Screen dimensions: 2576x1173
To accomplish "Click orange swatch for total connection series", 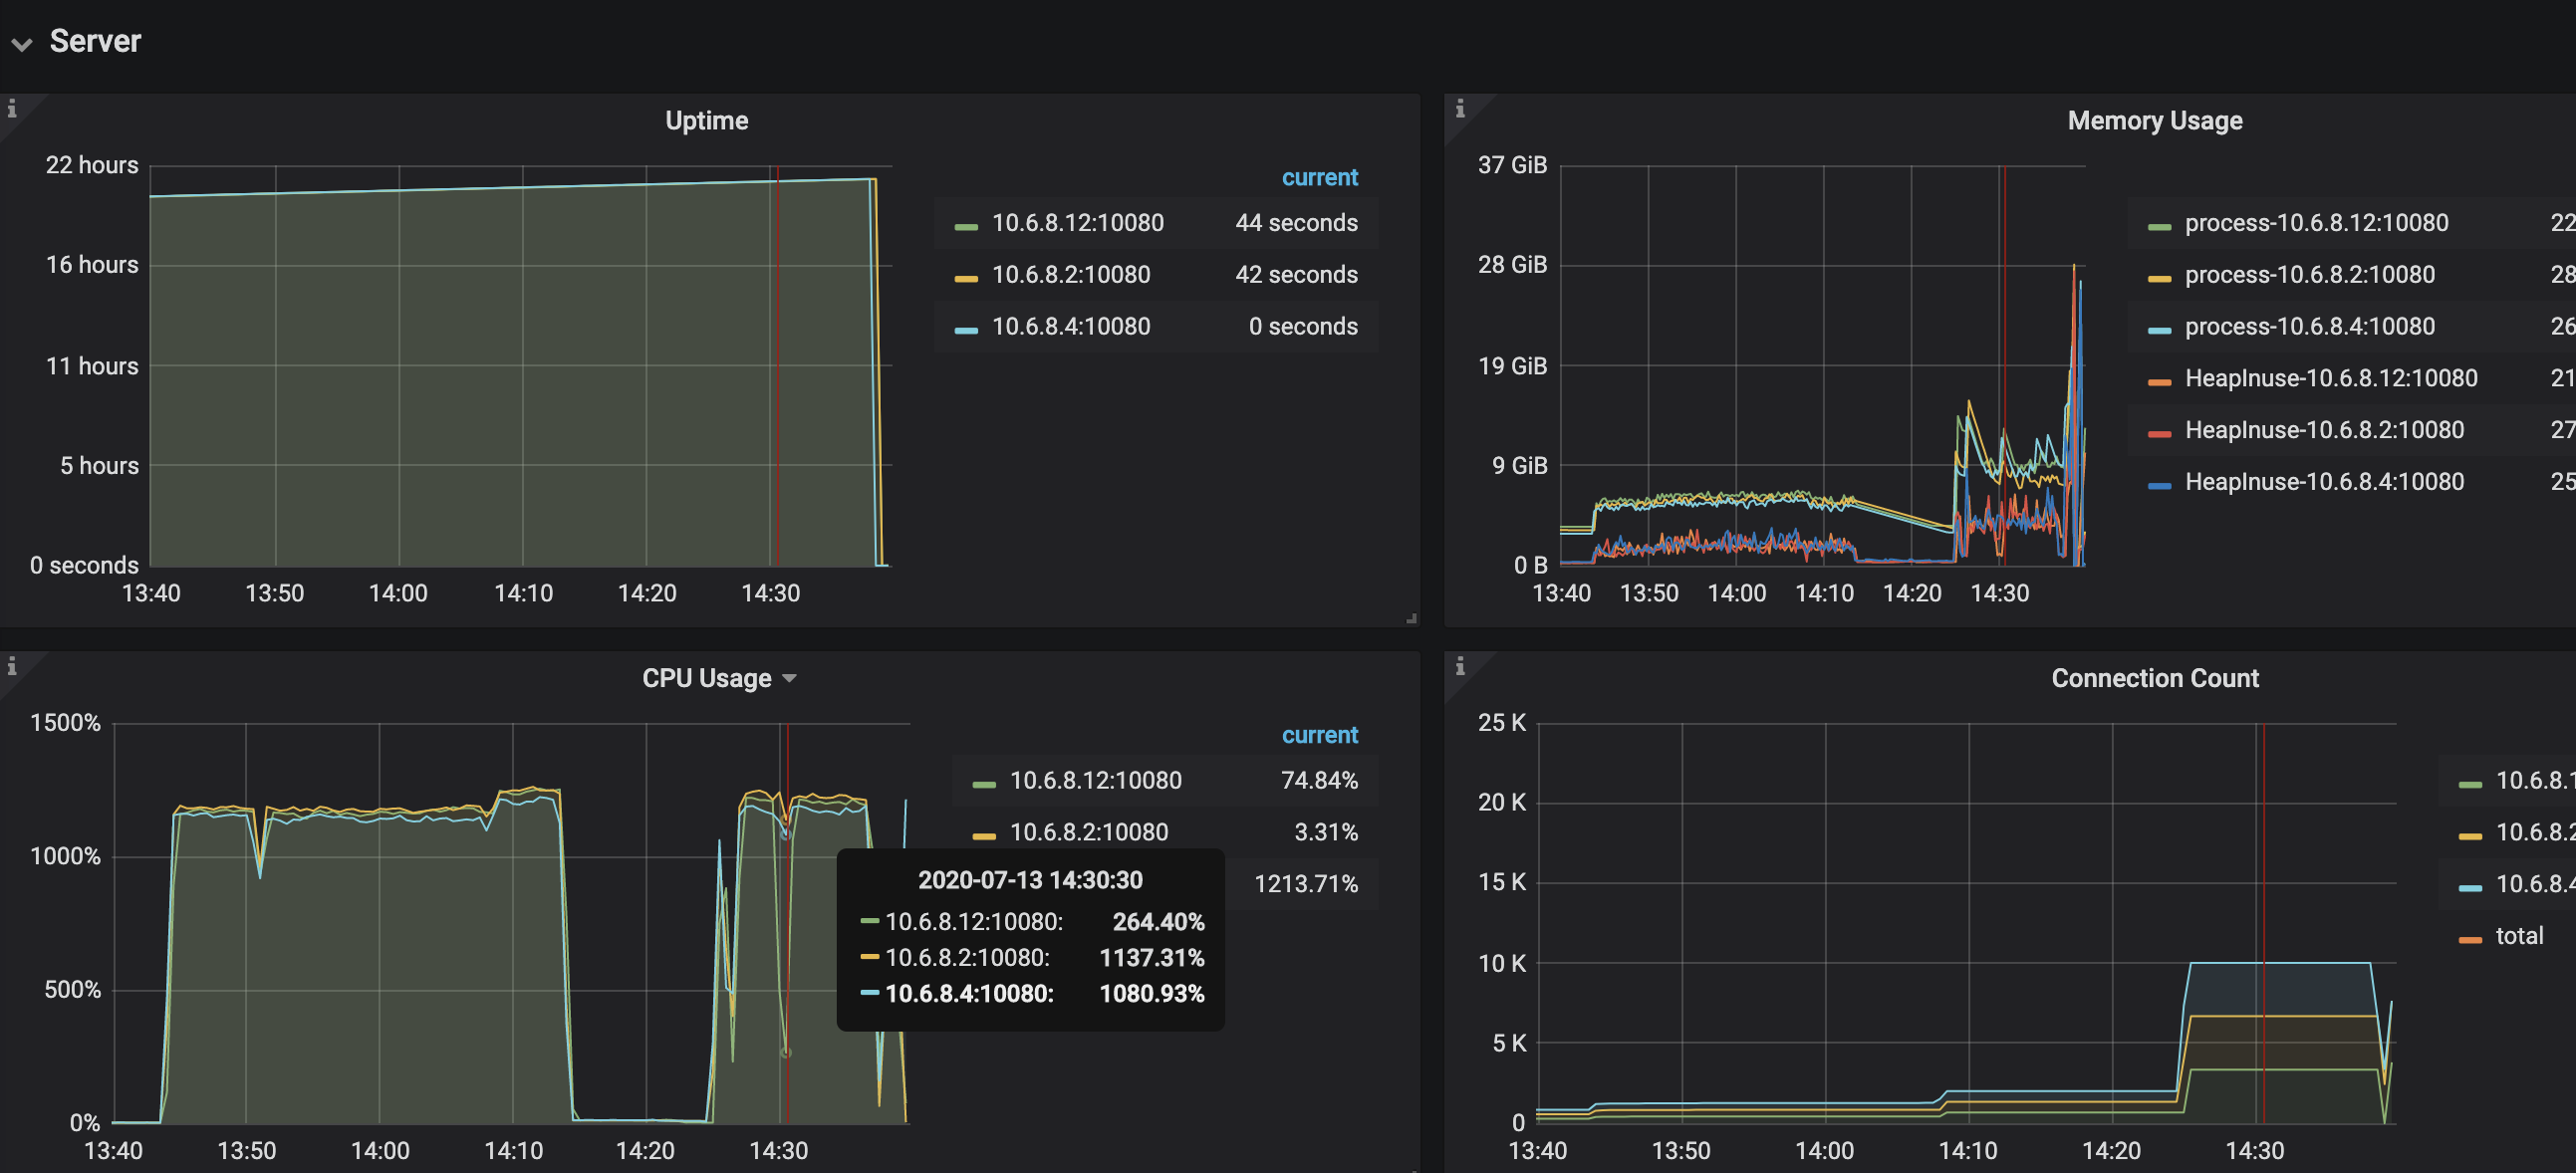I will [x=2470, y=940].
